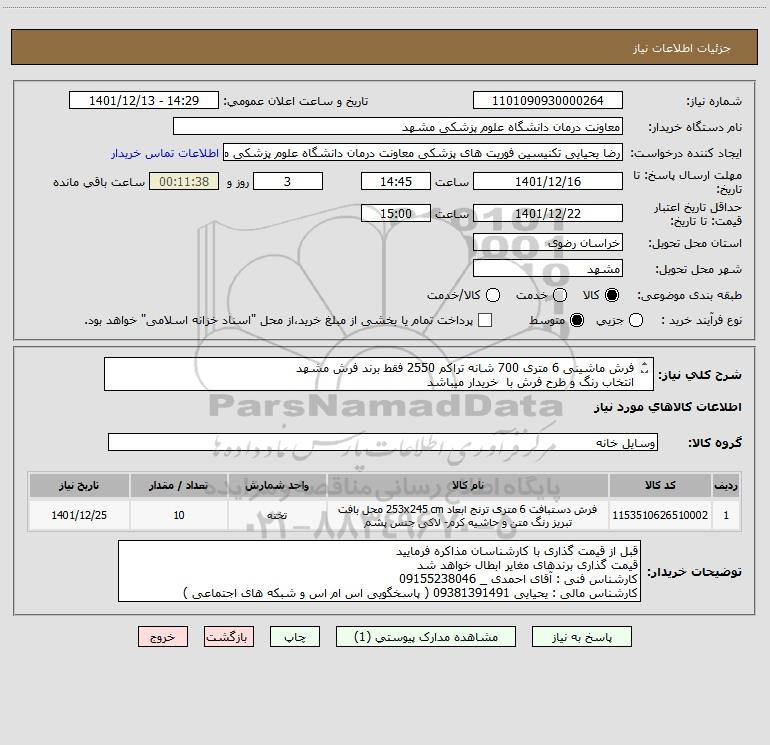Click the شماره نیاز field 1101090930000264

click(548, 101)
